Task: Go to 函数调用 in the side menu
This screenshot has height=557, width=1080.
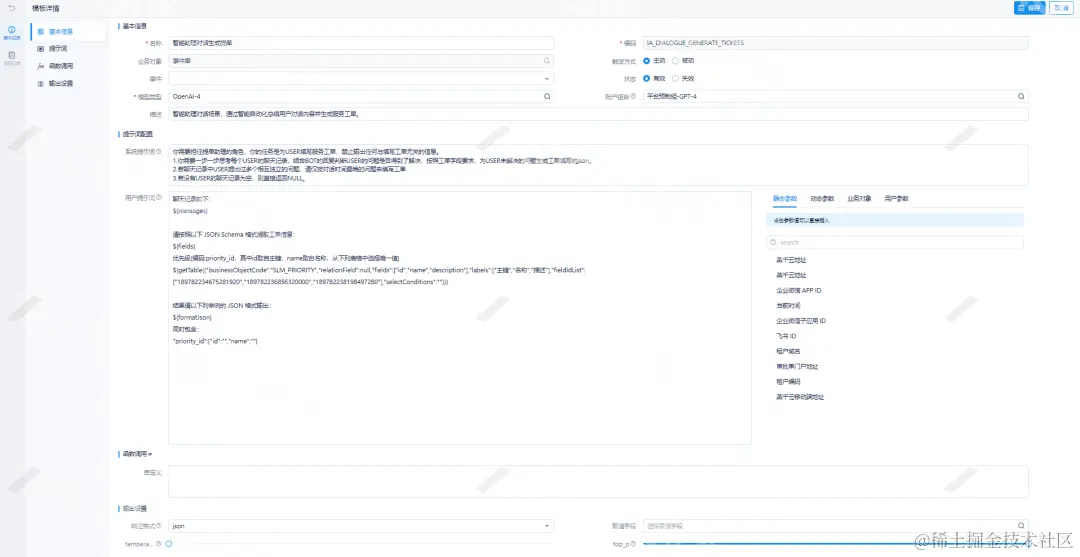Action: pyautogui.click(x=61, y=66)
